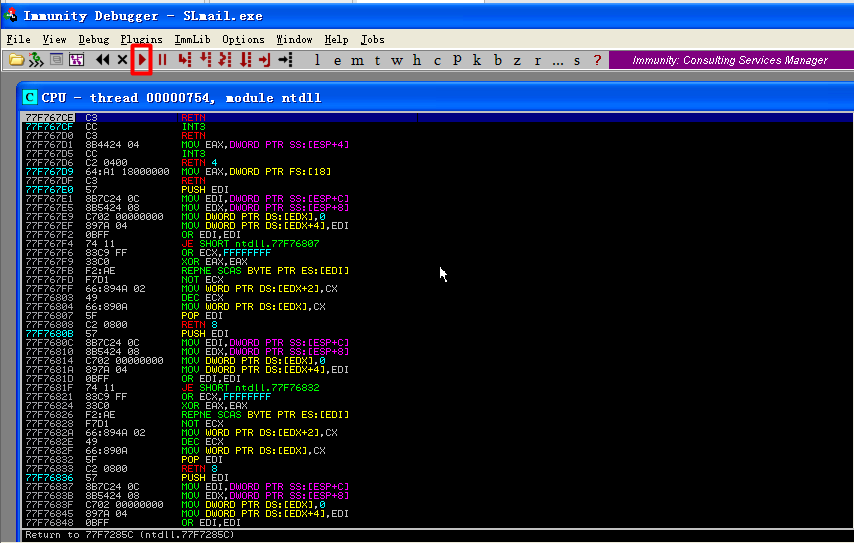The width and height of the screenshot is (854, 543).
Task: Click the Trace into toolbar icon
Action: click(225, 60)
